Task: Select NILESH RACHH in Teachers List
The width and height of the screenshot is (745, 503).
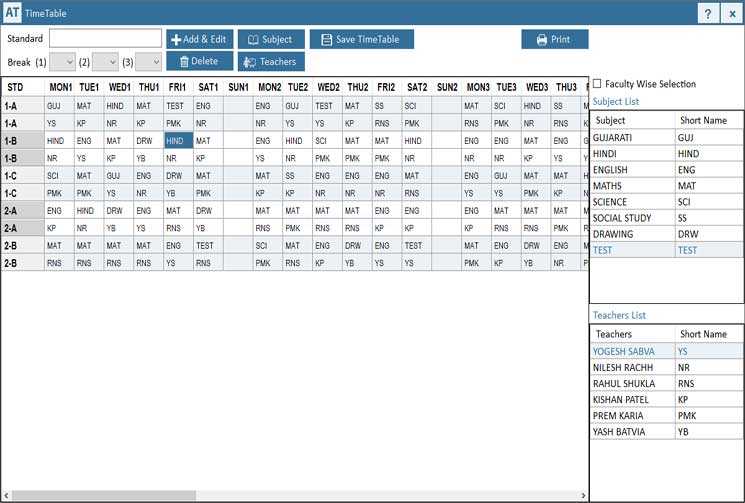Action: click(630, 367)
